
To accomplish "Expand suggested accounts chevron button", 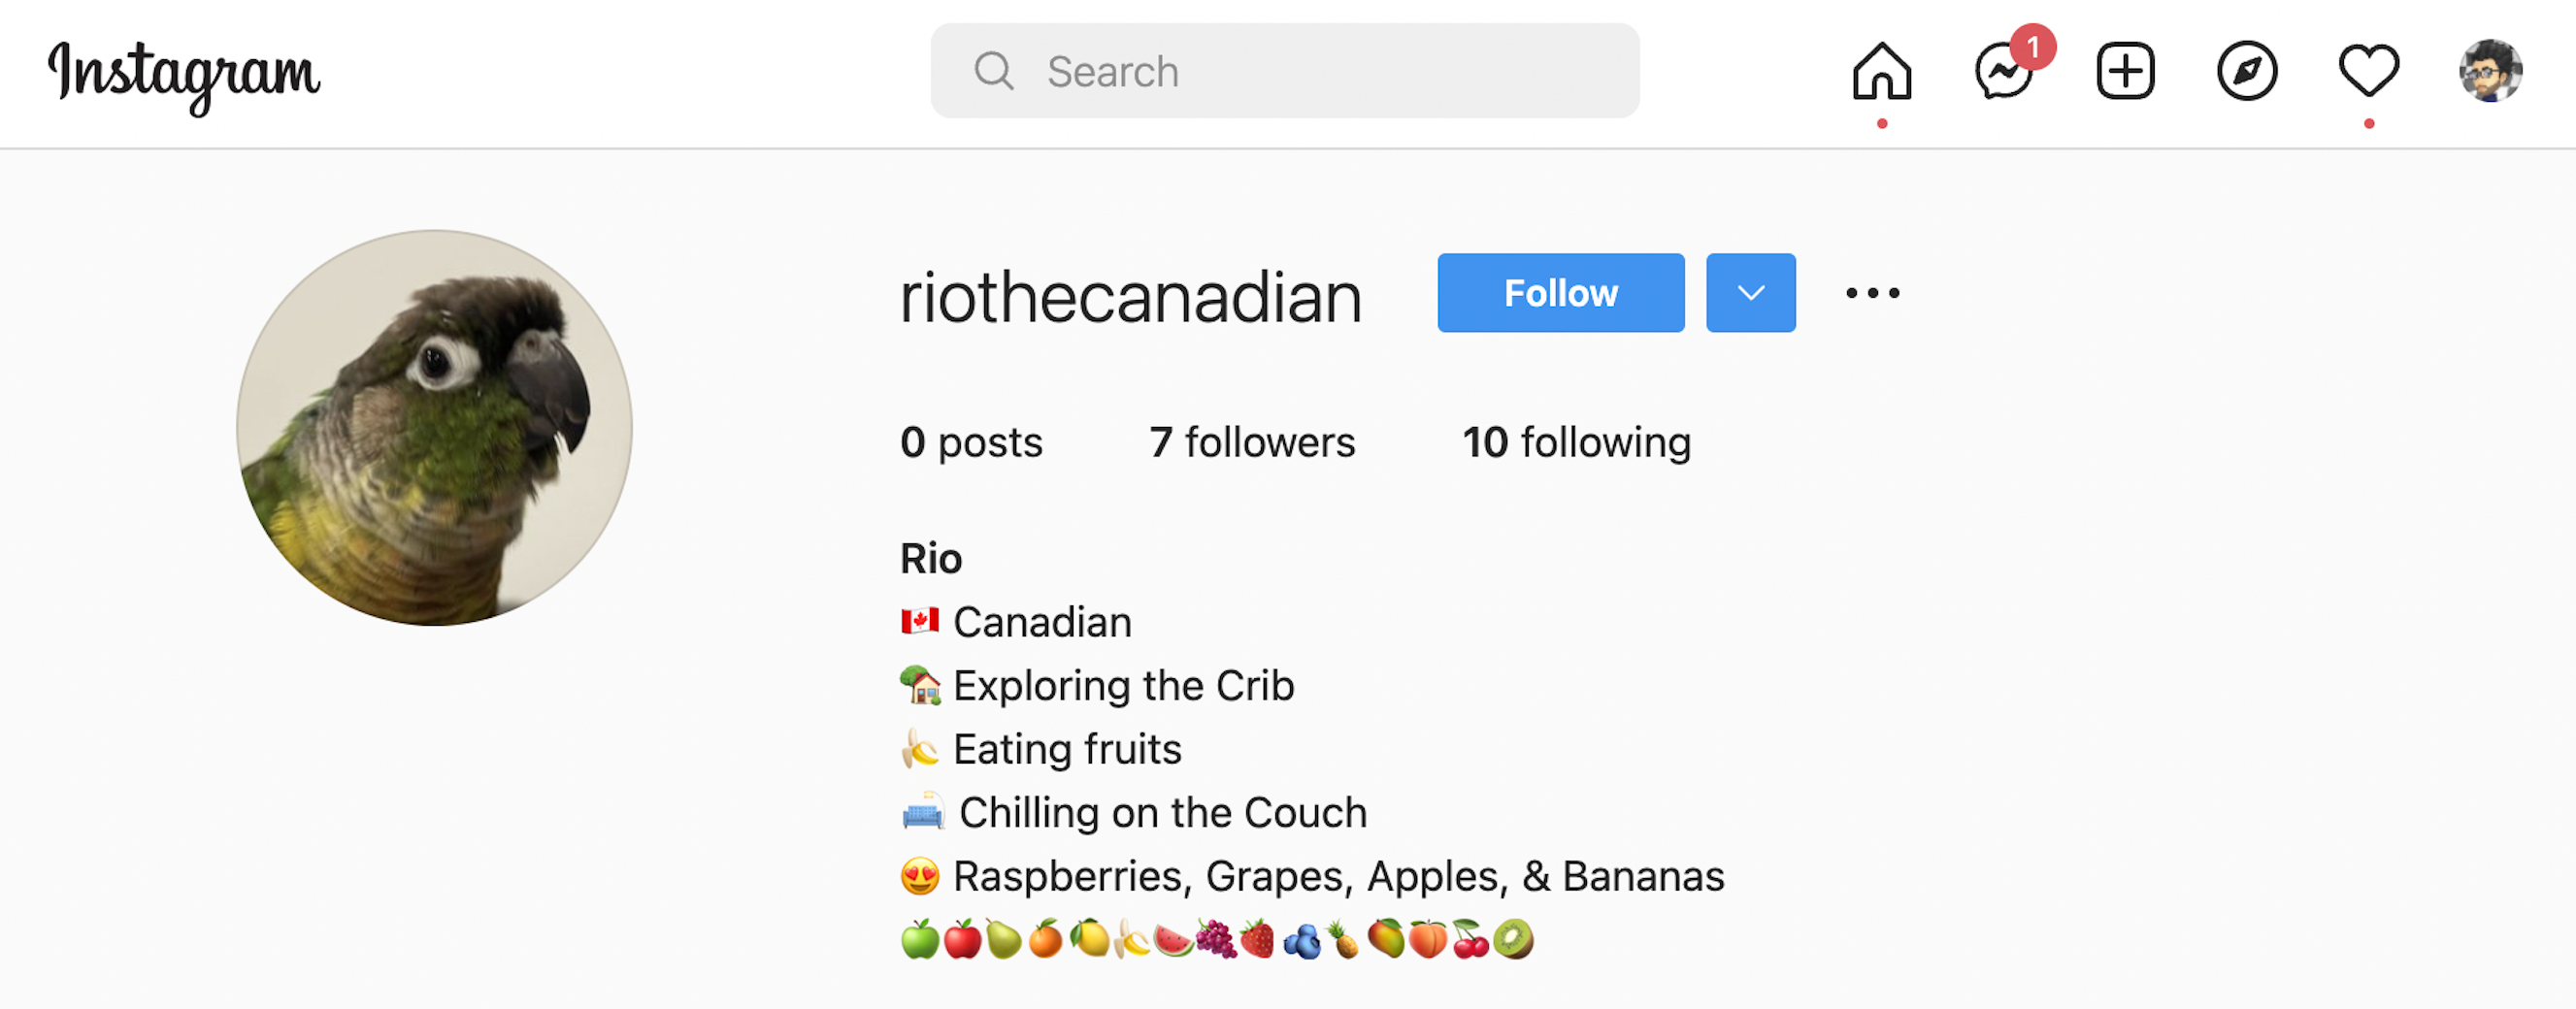I will tap(1750, 293).
